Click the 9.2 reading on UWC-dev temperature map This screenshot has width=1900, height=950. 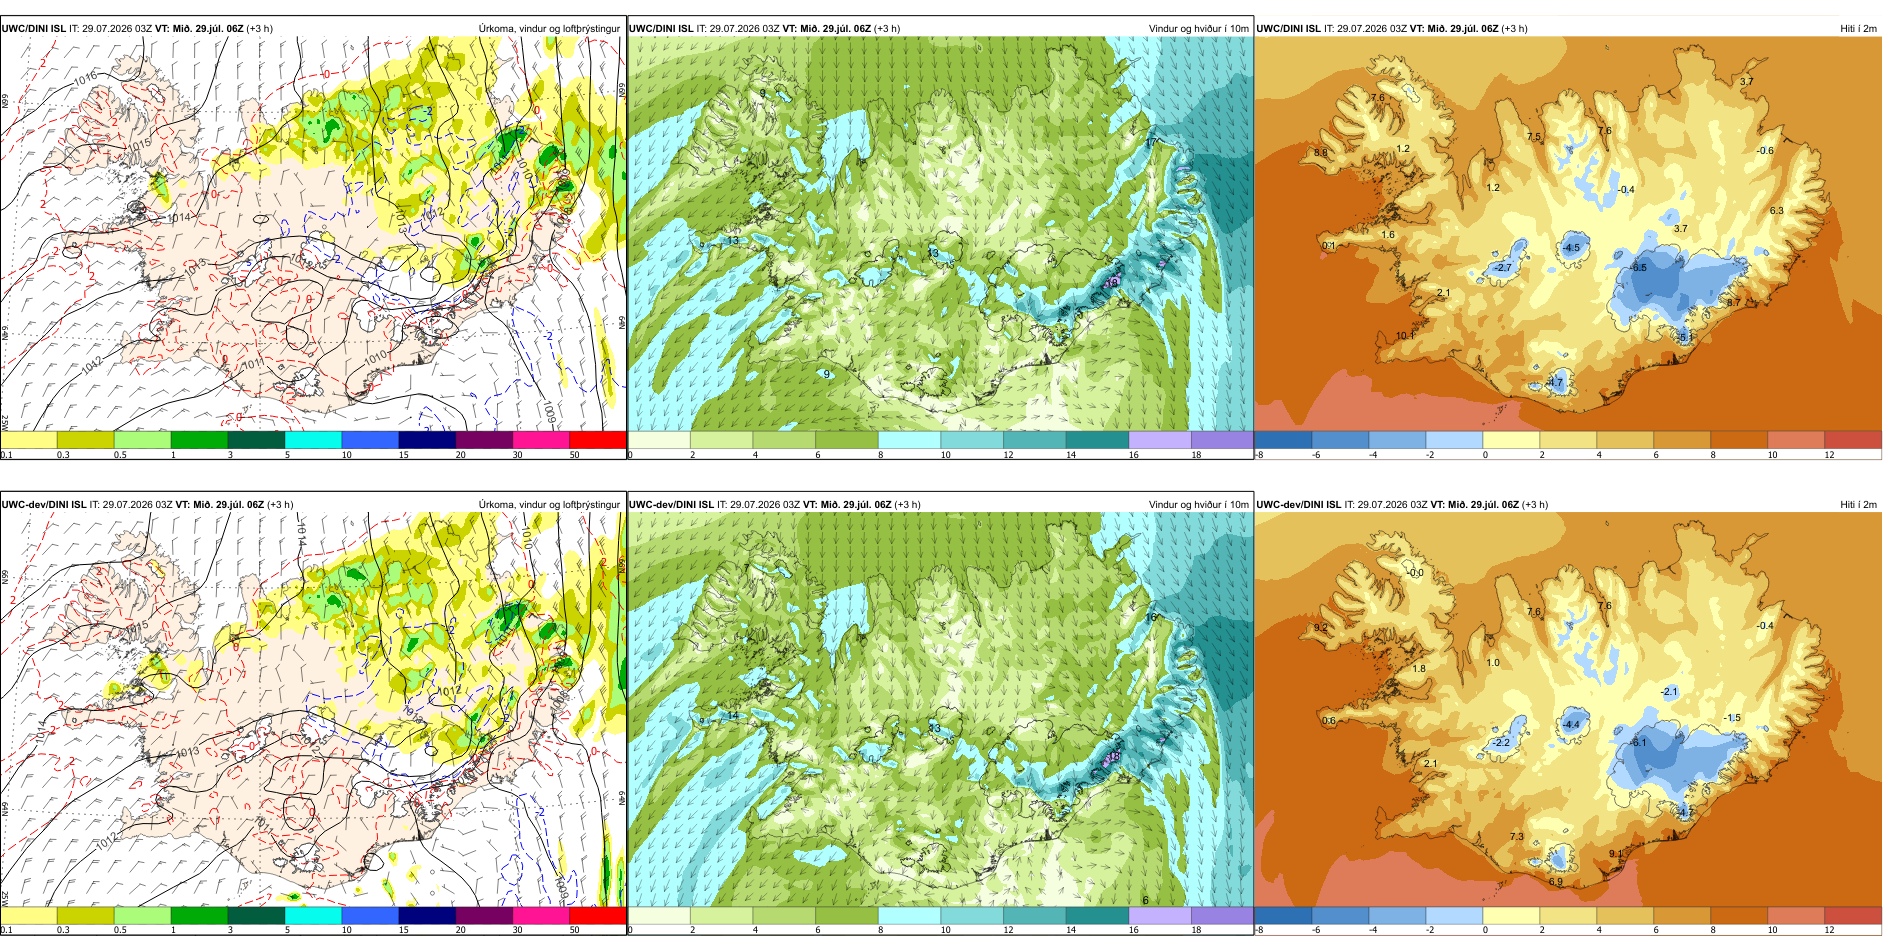pyautogui.click(x=1320, y=628)
